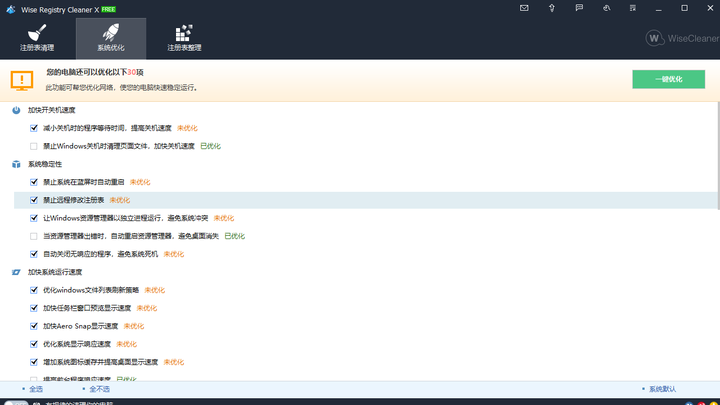The image size is (720, 405).
Task: Click the green FREE badge in title bar
Action: [x=109, y=9]
